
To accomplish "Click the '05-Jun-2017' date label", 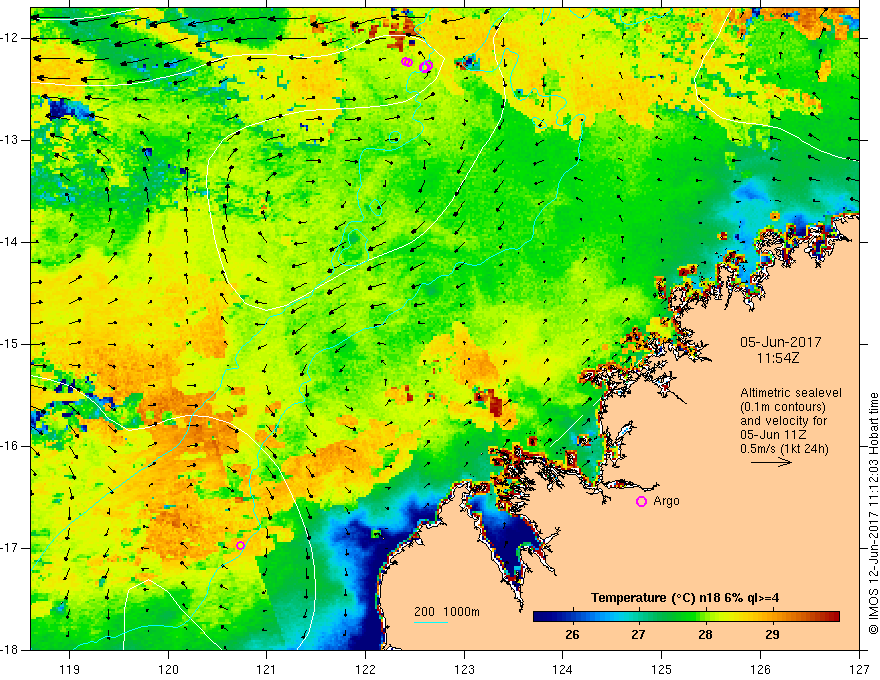I will 781,342.
